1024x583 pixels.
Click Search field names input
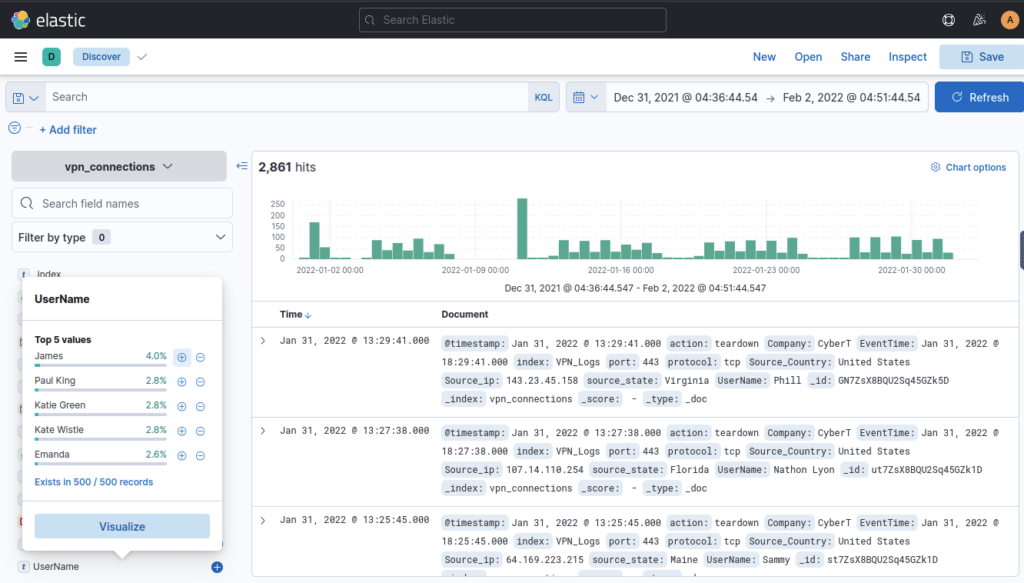point(122,204)
